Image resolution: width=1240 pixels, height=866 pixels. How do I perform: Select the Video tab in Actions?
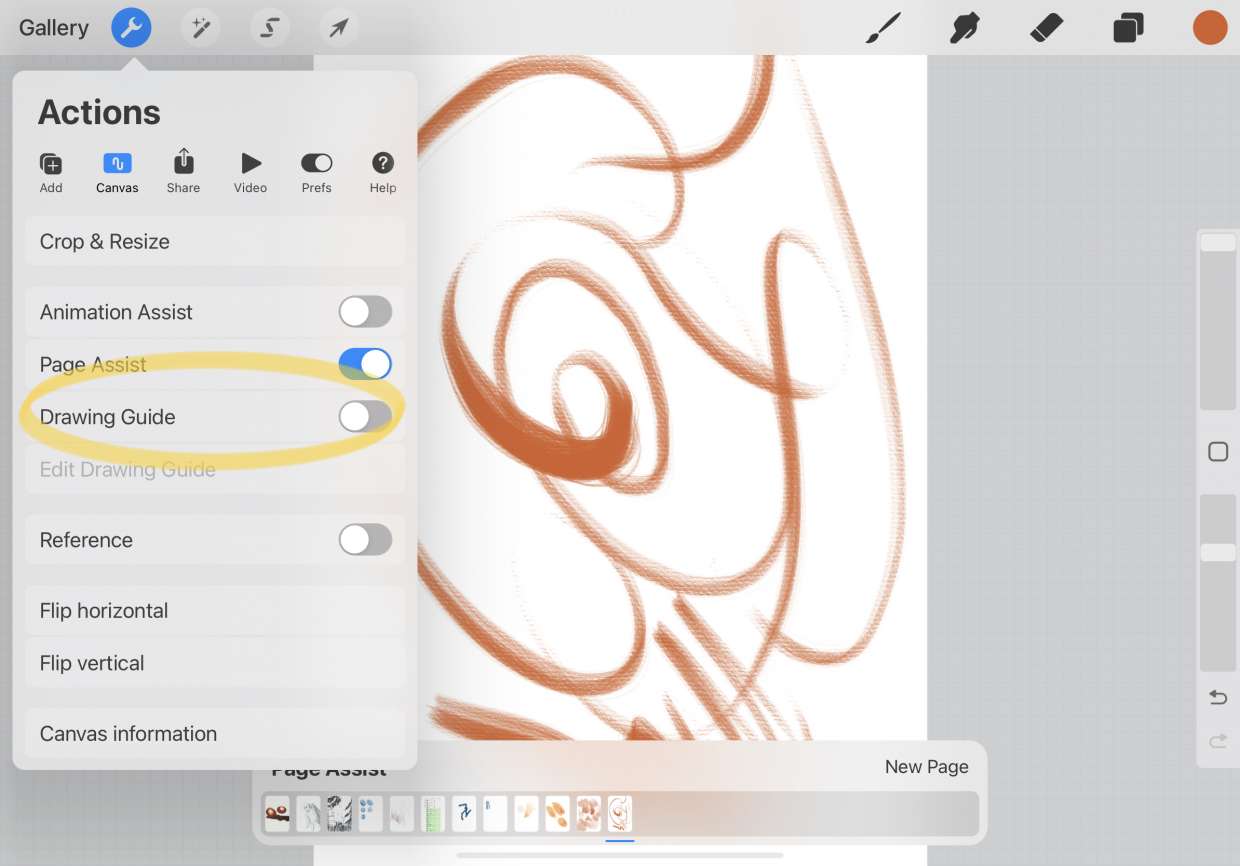click(250, 170)
